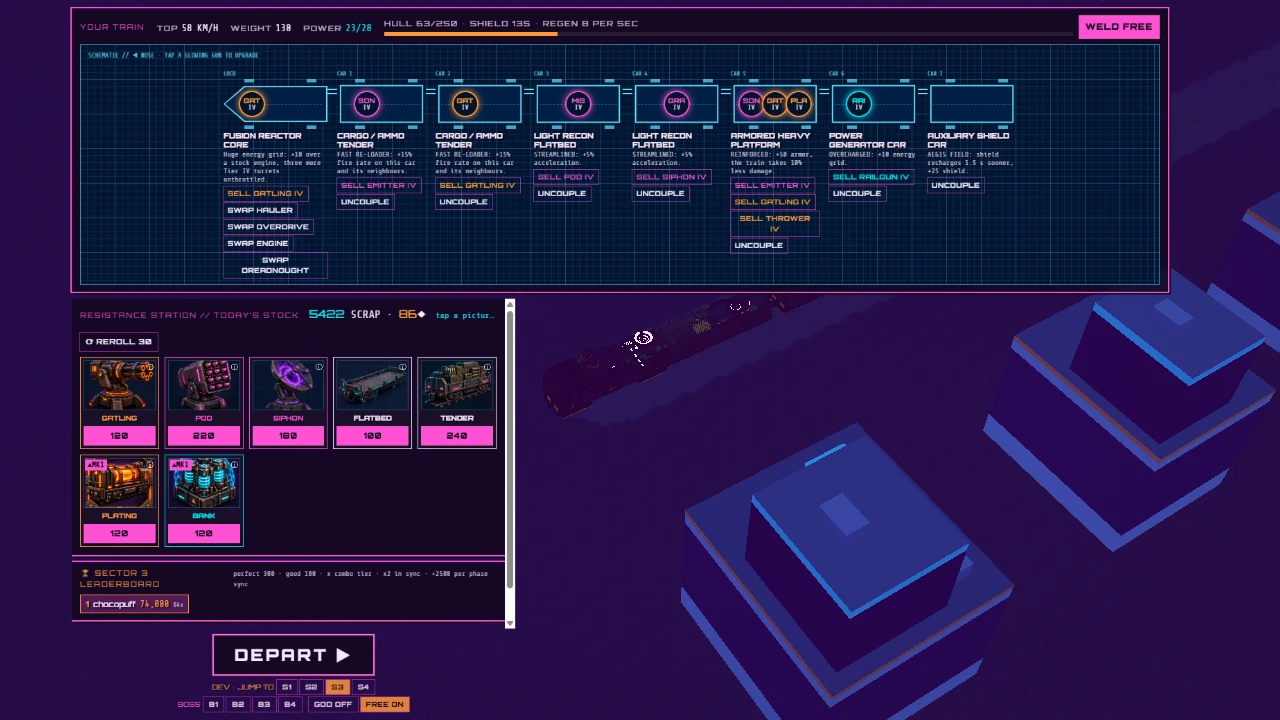1280x720 pixels.
Task: Open info icon on the Pod card
Action: 234,368
